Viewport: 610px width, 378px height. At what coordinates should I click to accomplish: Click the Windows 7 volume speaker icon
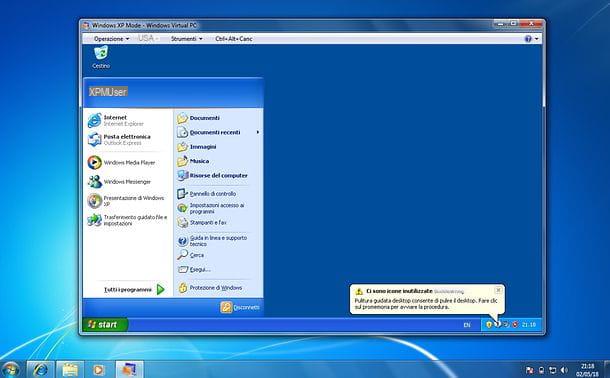coord(564,370)
